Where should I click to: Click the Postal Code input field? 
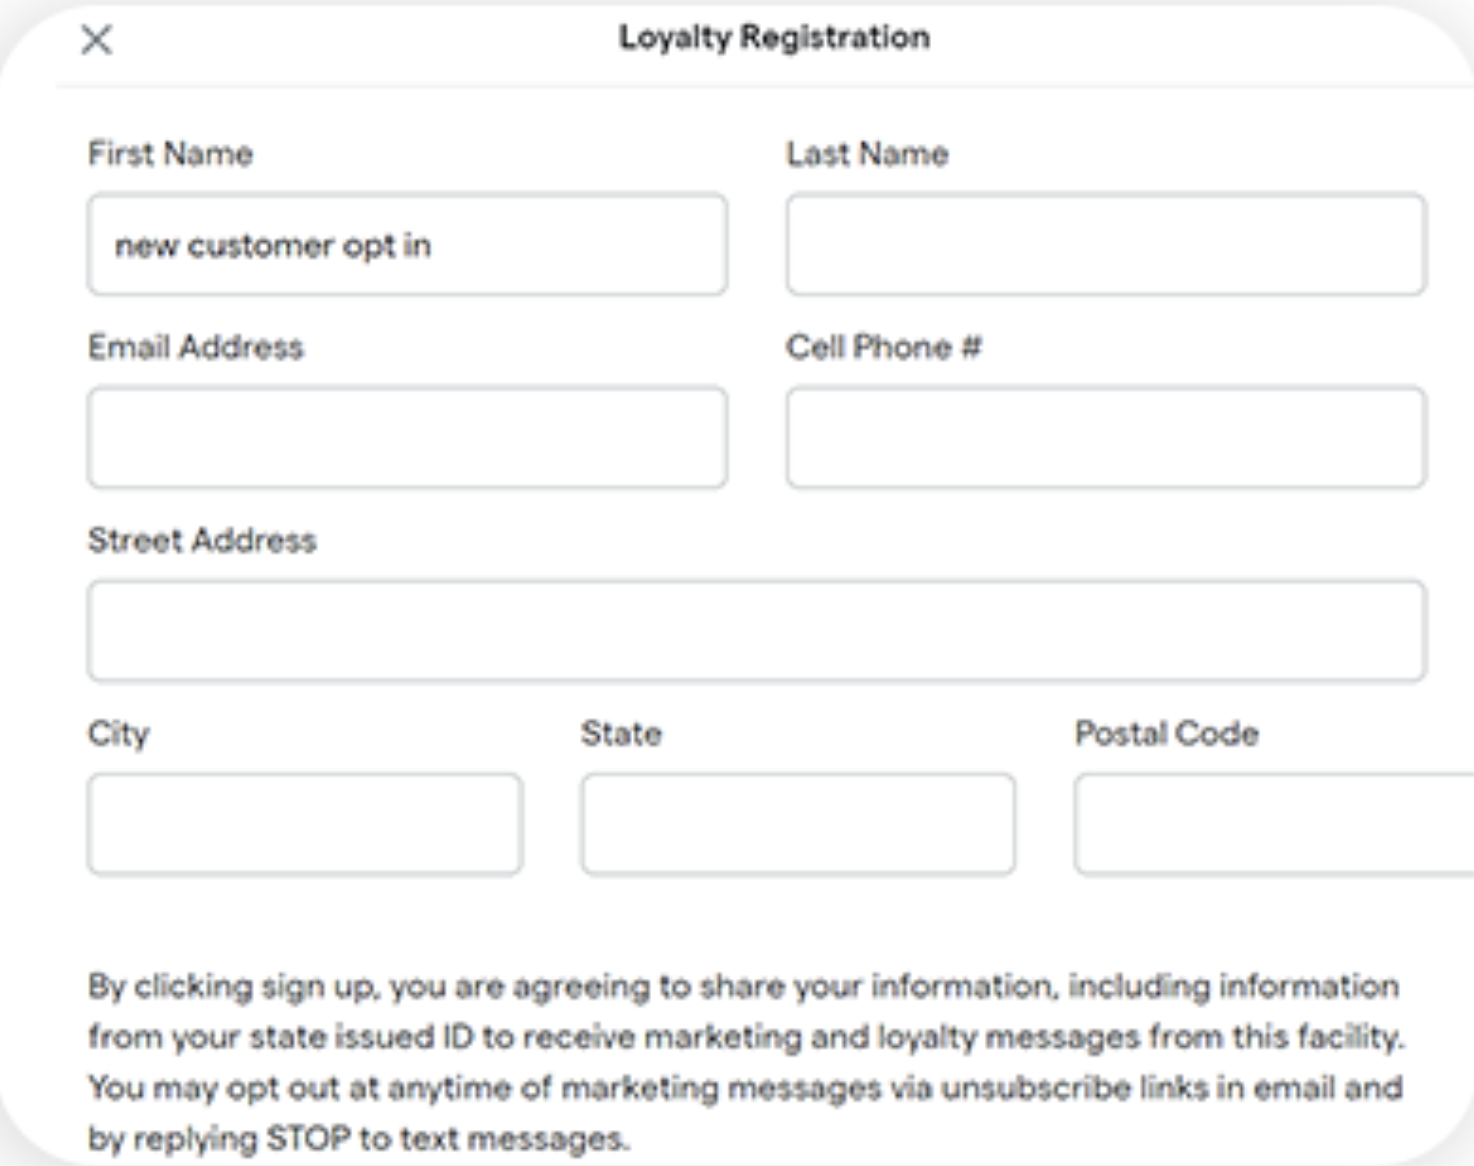pos(1275,824)
